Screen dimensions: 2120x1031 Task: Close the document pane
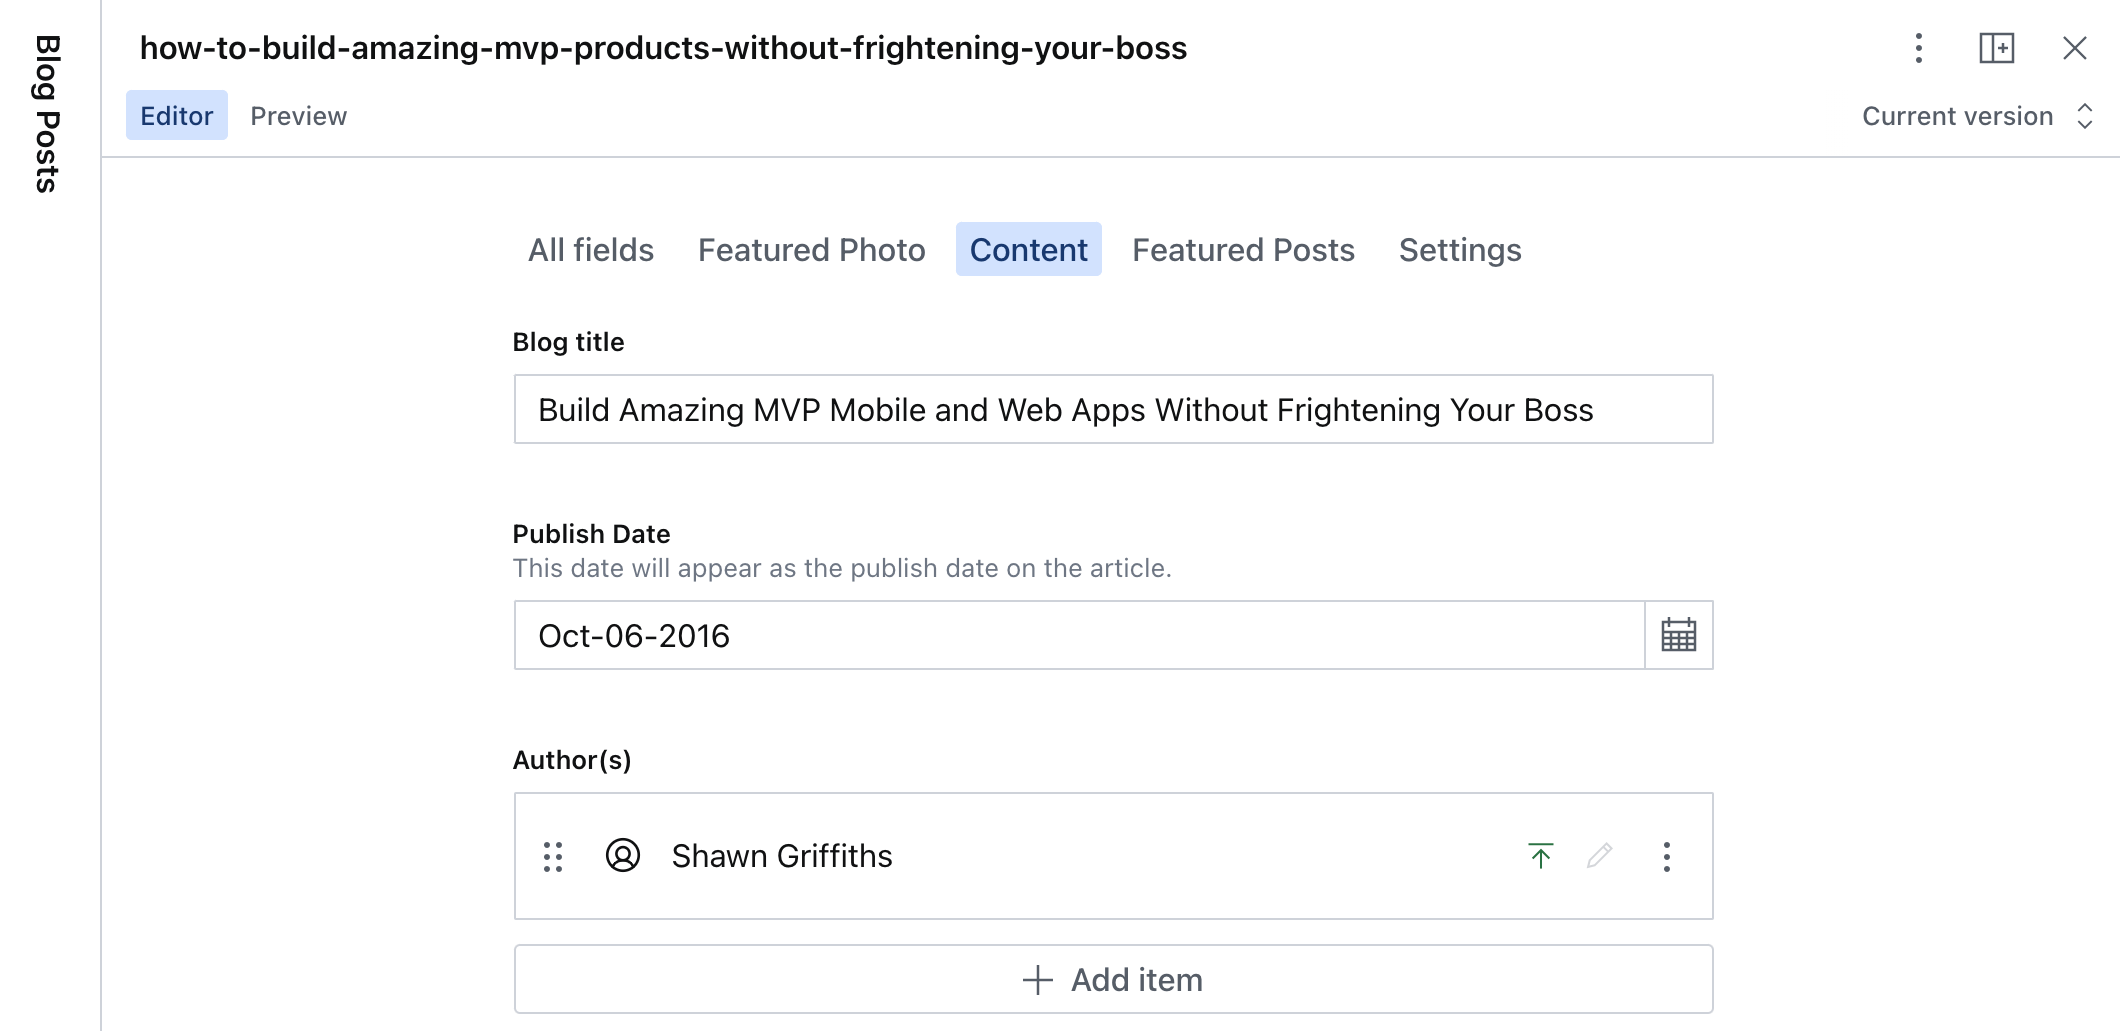point(2074,48)
